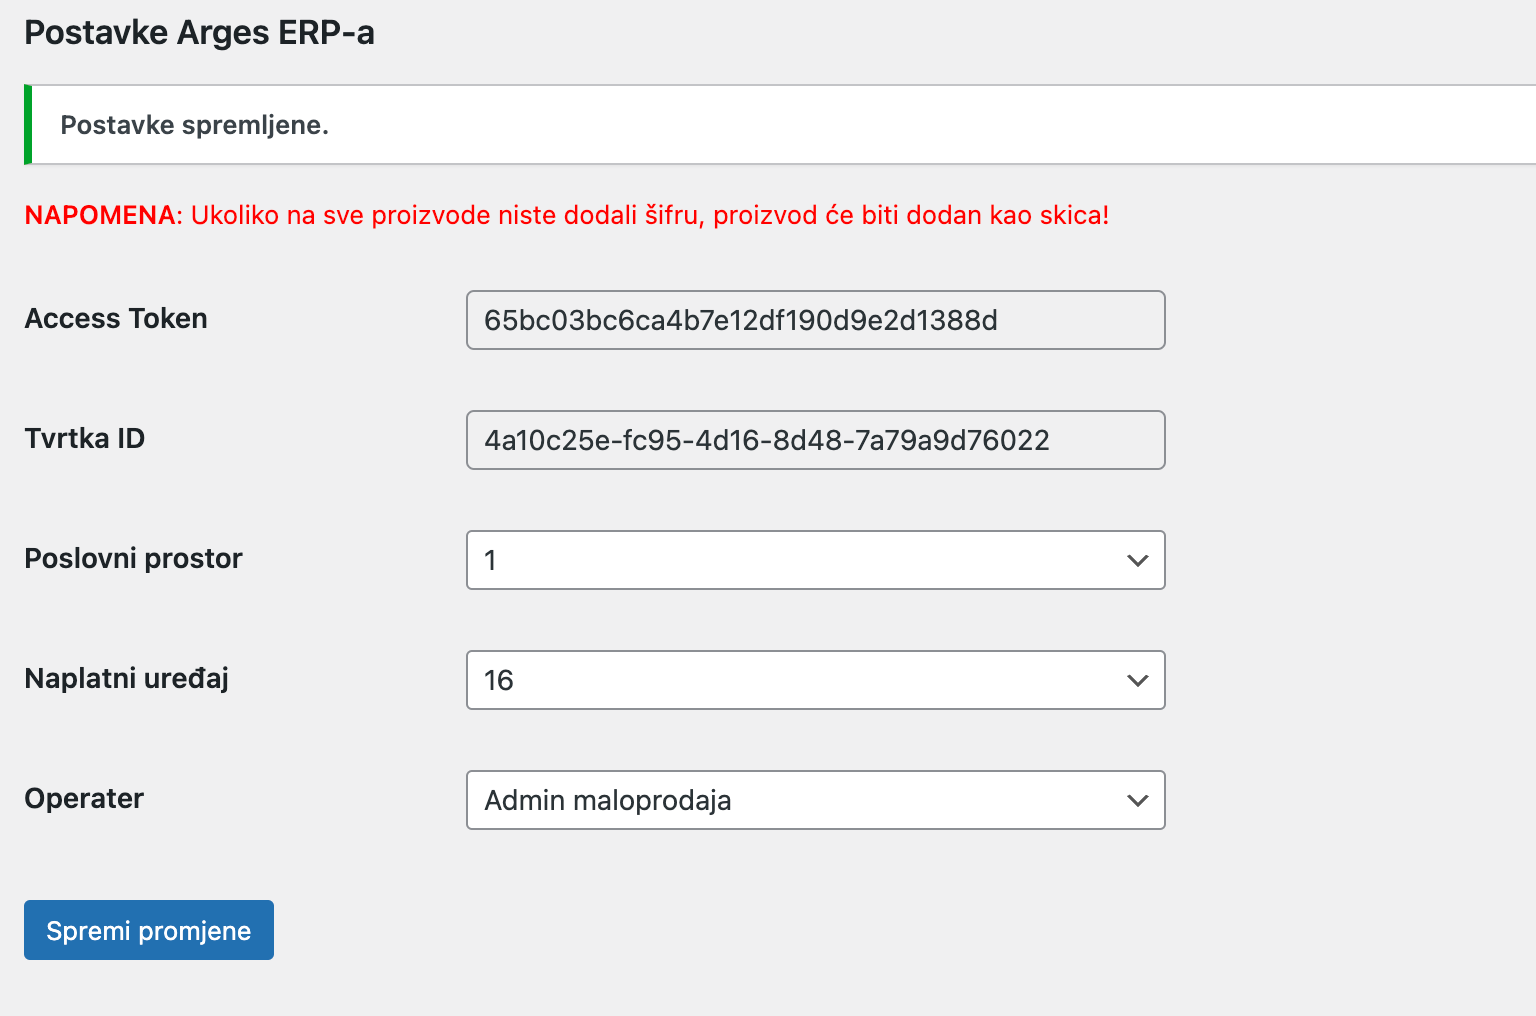Click the Postavke Arges ERP-a heading
Viewport: 1536px width, 1016px height.
coord(199,32)
